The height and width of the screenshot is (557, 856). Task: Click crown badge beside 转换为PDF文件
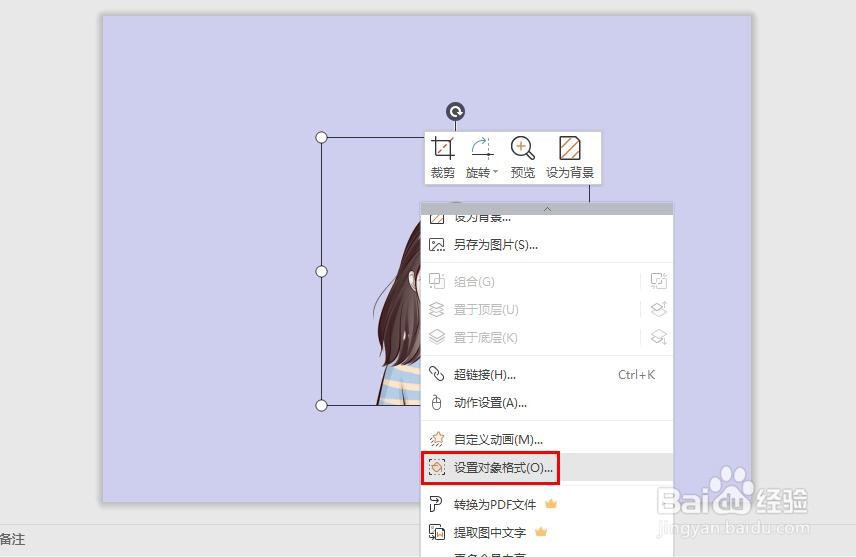pos(551,503)
